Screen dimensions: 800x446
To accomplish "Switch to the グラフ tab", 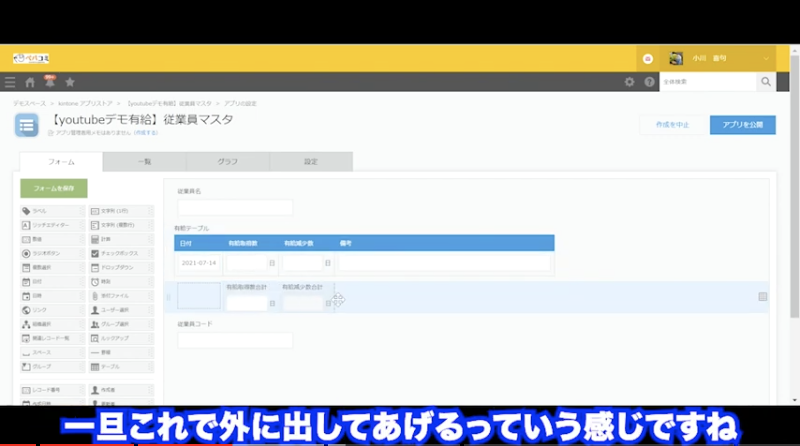I will click(x=227, y=162).
